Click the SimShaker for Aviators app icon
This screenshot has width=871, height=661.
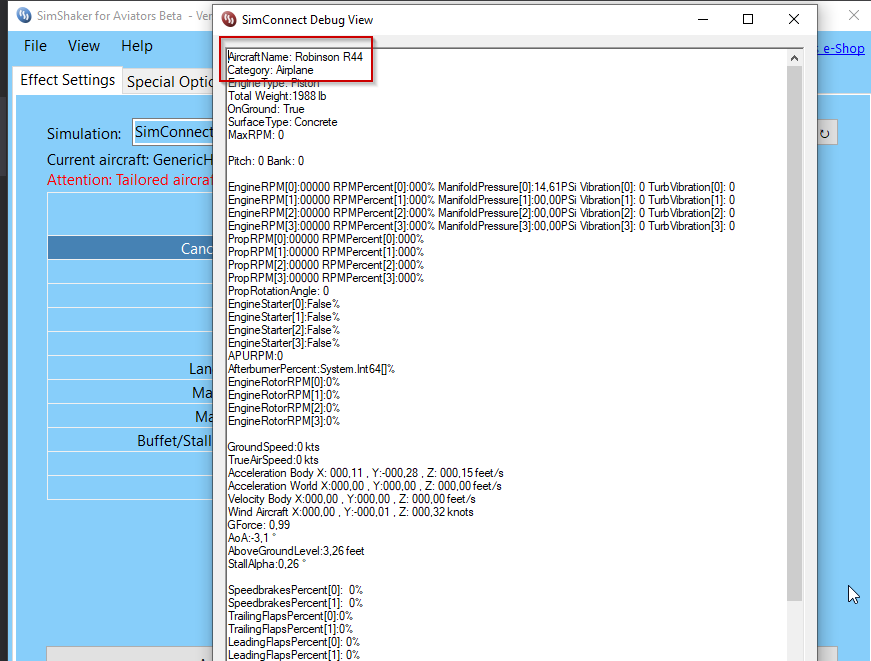click(x=24, y=15)
